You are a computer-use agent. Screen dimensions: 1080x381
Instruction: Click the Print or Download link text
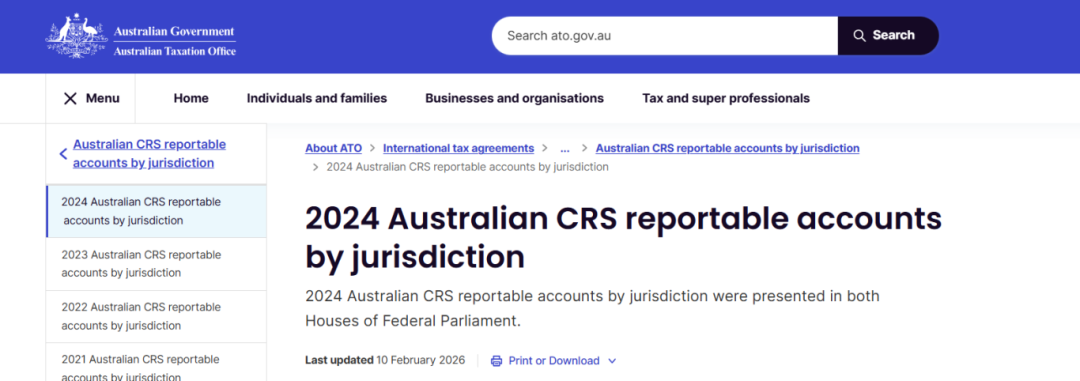pos(554,360)
